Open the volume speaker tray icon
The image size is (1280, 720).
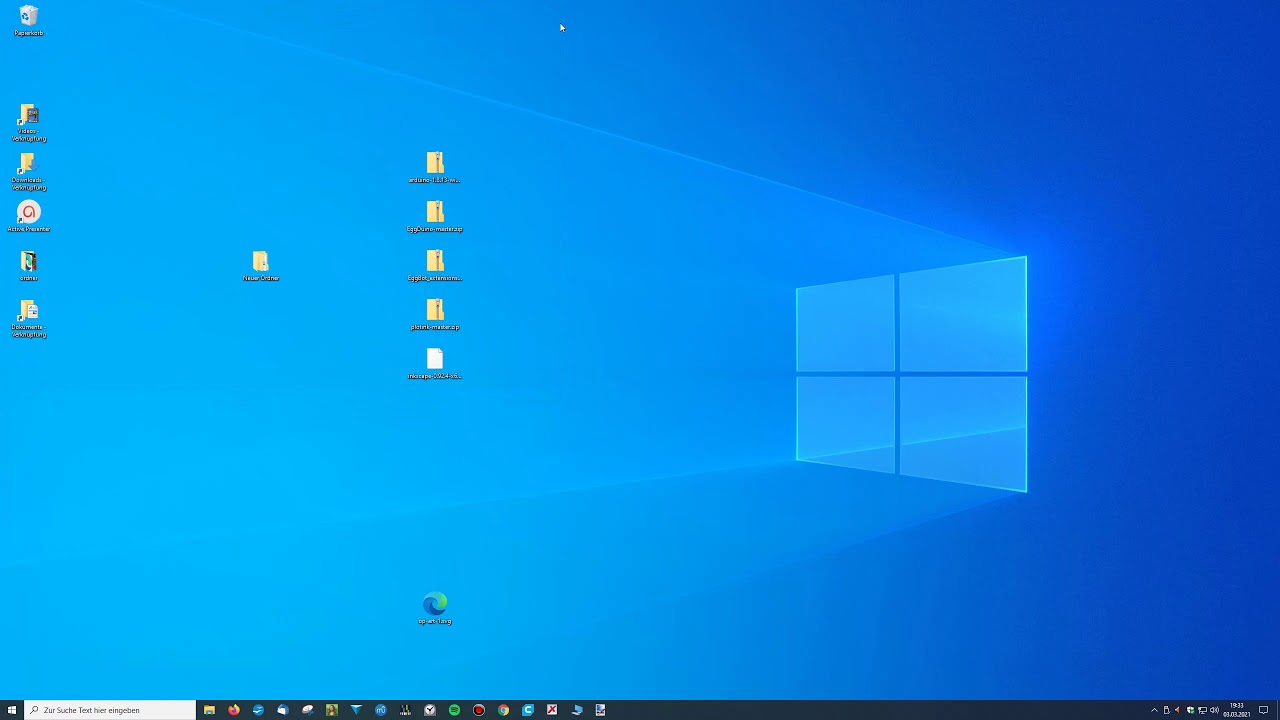coord(1214,710)
